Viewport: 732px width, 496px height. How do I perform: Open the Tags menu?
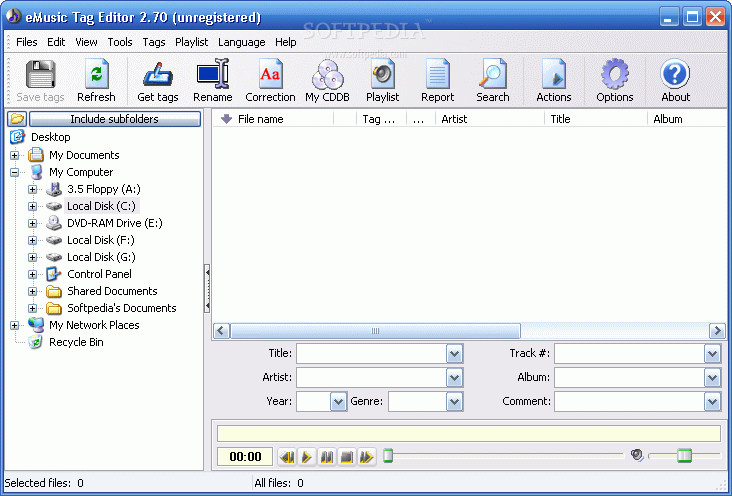pyautogui.click(x=154, y=42)
